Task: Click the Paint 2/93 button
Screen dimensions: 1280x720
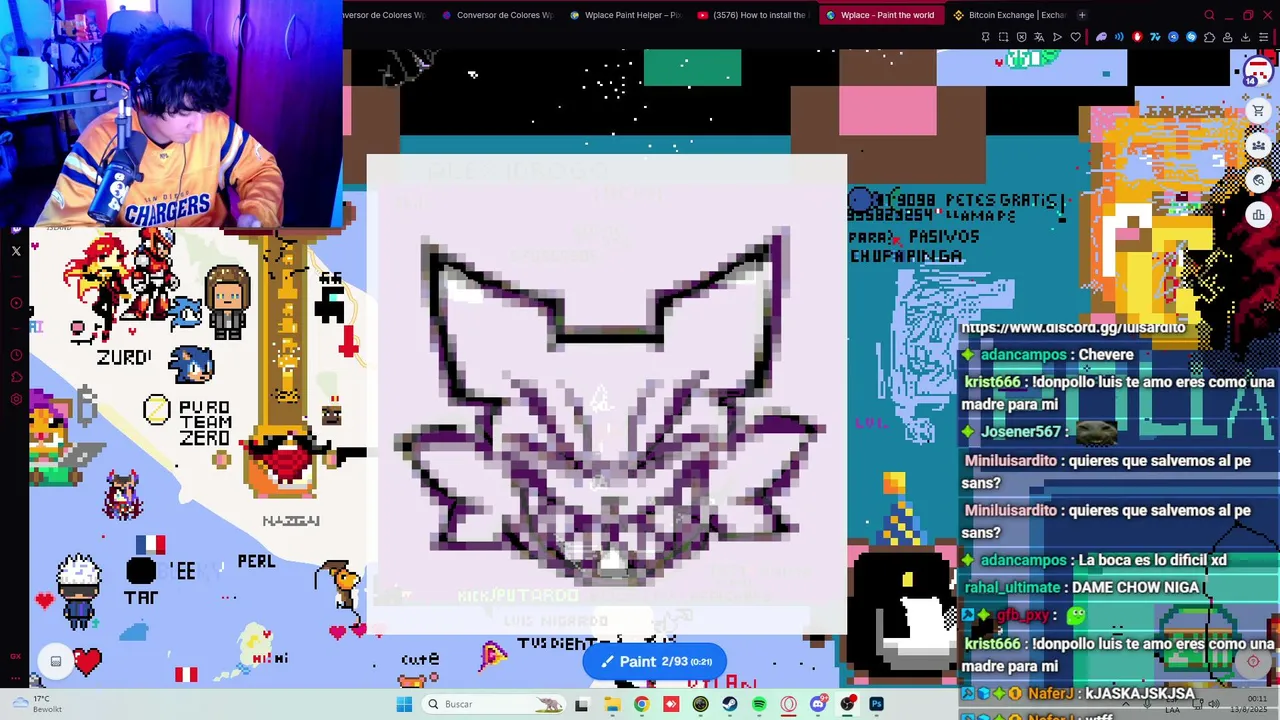Action: coord(655,661)
